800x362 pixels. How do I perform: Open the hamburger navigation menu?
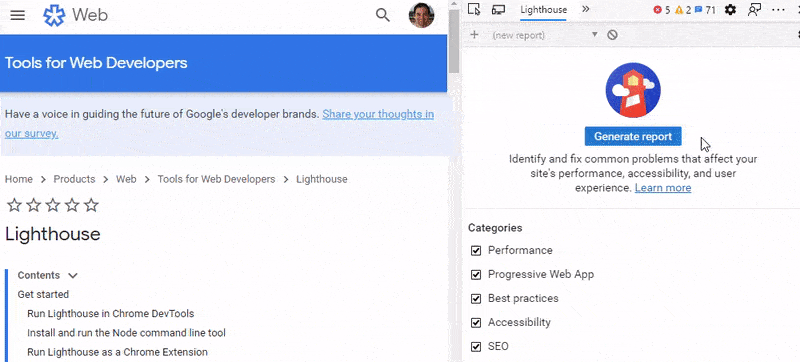tap(17, 15)
